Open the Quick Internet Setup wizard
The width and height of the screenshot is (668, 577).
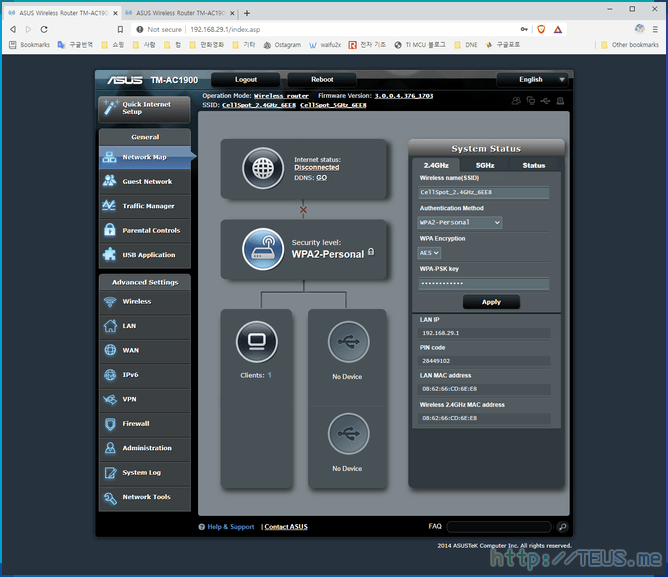click(x=144, y=109)
